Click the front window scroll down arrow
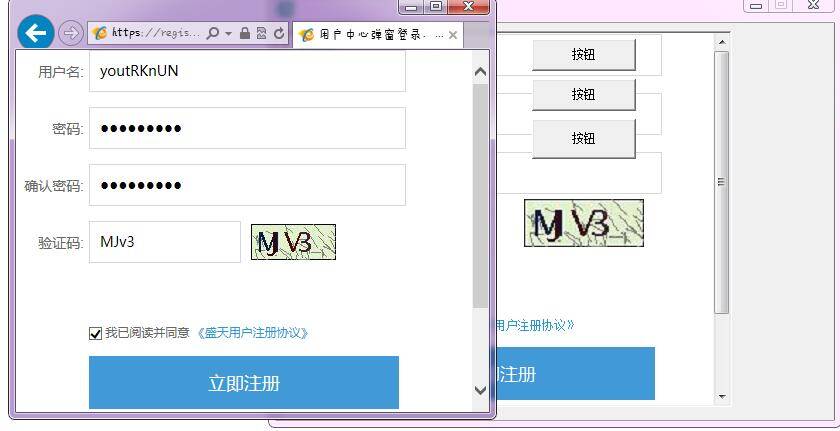 (x=481, y=390)
